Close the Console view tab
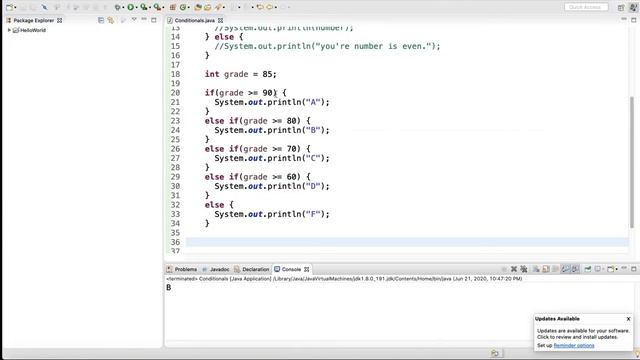640x360 pixels. pos(307,269)
